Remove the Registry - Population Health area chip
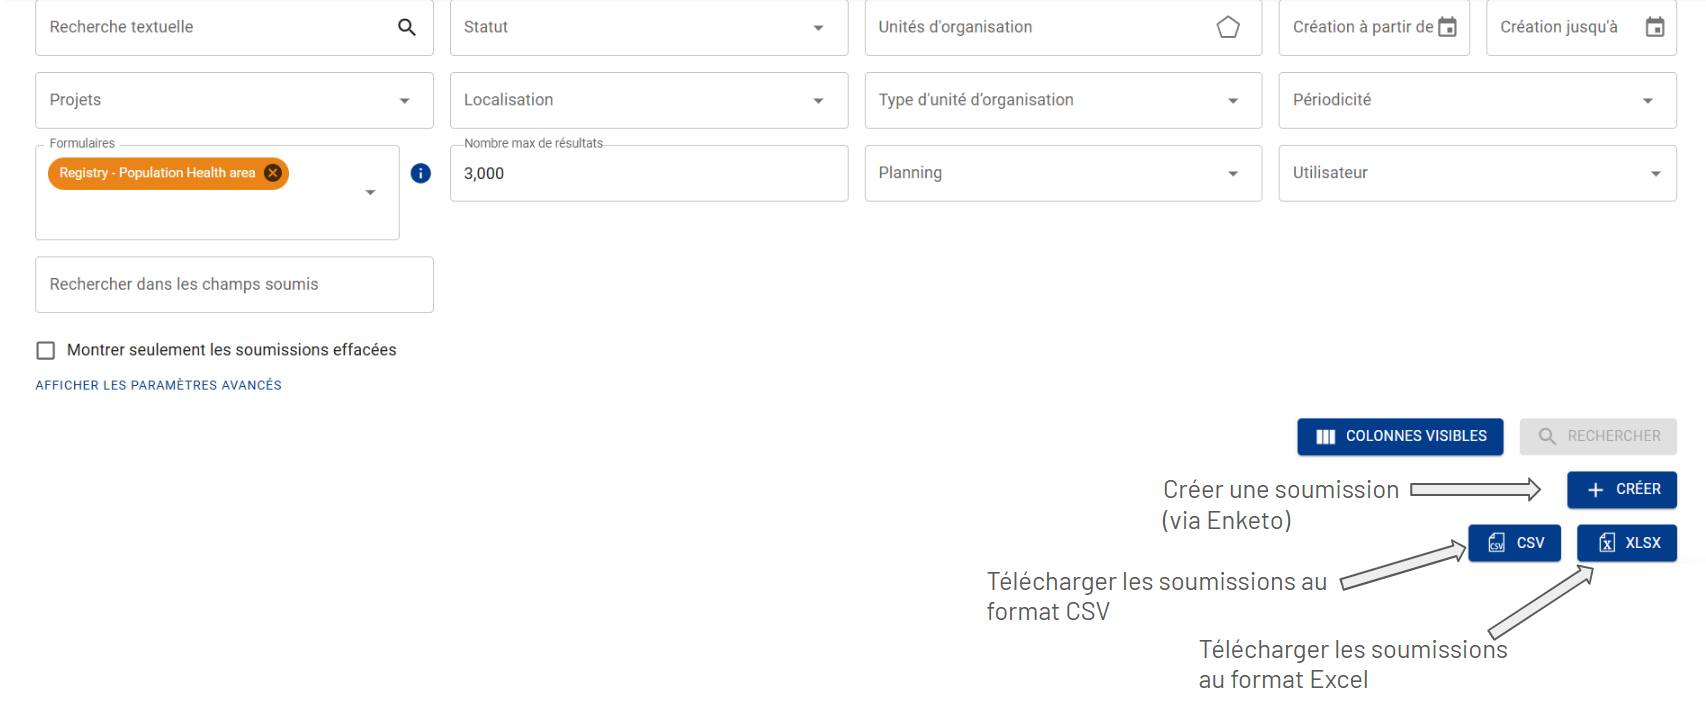1706x708 pixels. click(x=273, y=173)
